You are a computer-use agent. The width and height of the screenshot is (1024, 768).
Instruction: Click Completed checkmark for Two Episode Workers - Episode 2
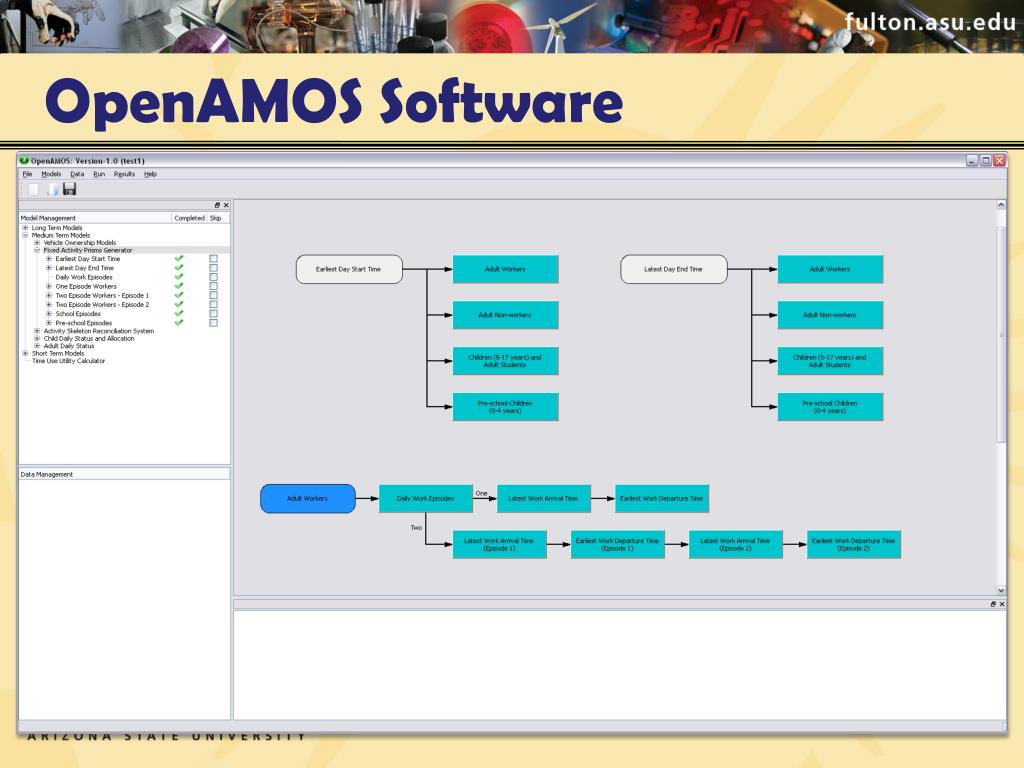point(179,304)
